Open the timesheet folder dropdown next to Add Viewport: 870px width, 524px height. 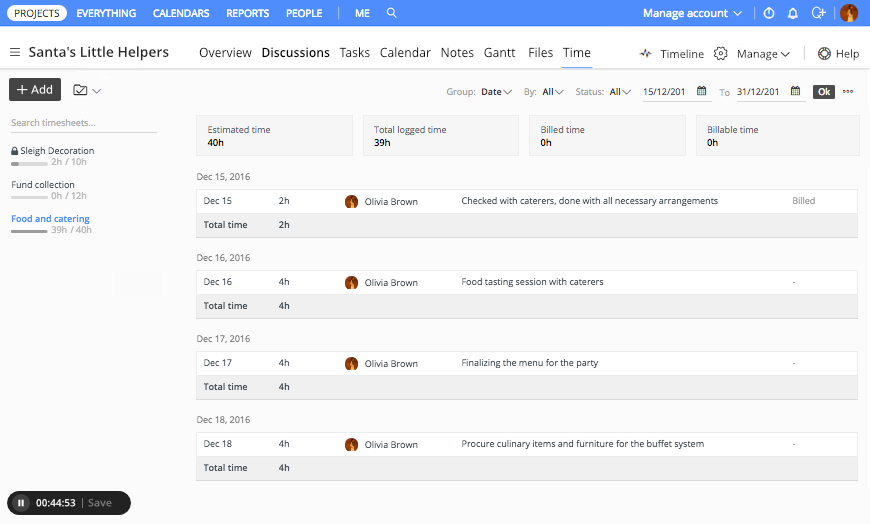(x=87, y=90)
